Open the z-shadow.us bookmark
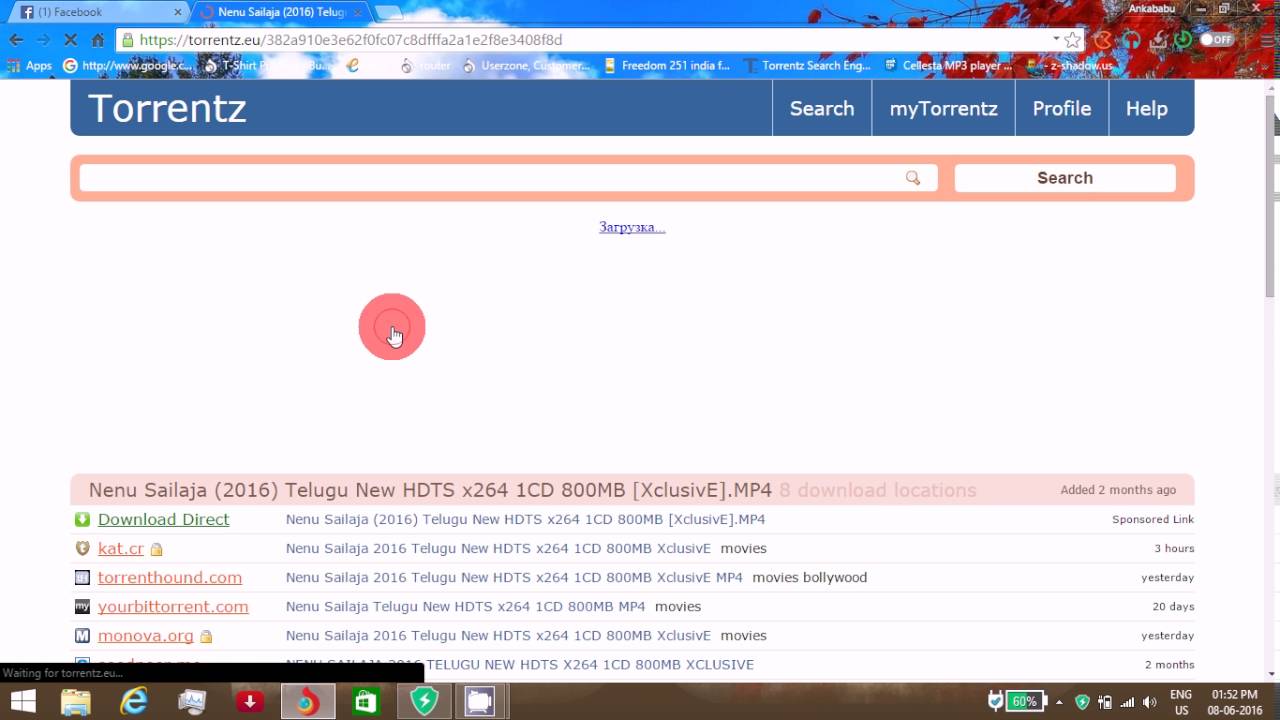1280x720 pixels. point(1072,66)
